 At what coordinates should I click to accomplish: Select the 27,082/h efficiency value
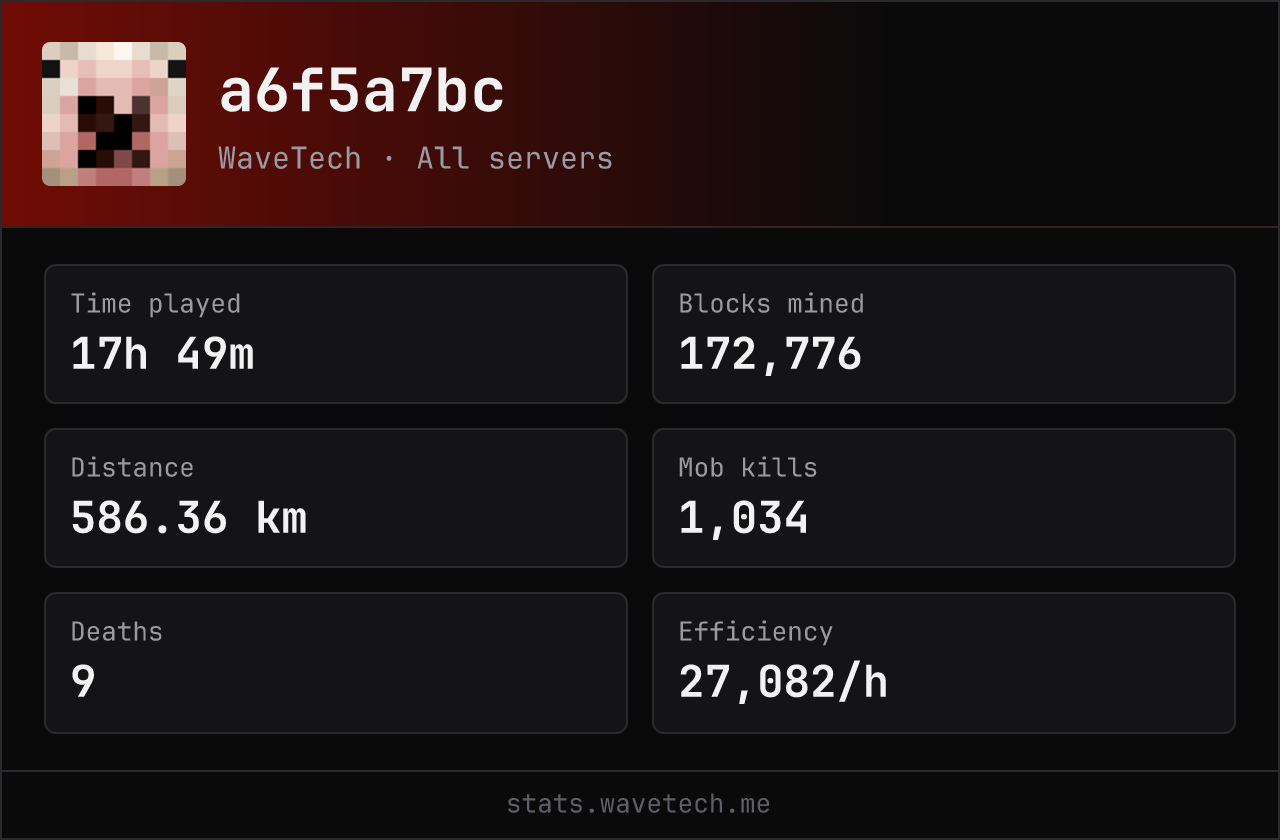783,682
